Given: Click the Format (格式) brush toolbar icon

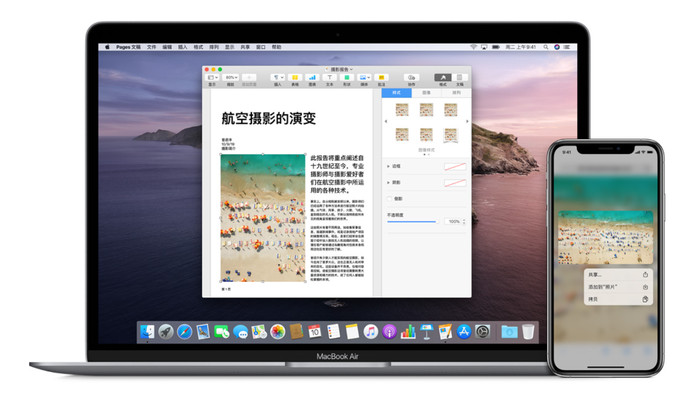Looking at the screenshot, I should coord(441,76).
